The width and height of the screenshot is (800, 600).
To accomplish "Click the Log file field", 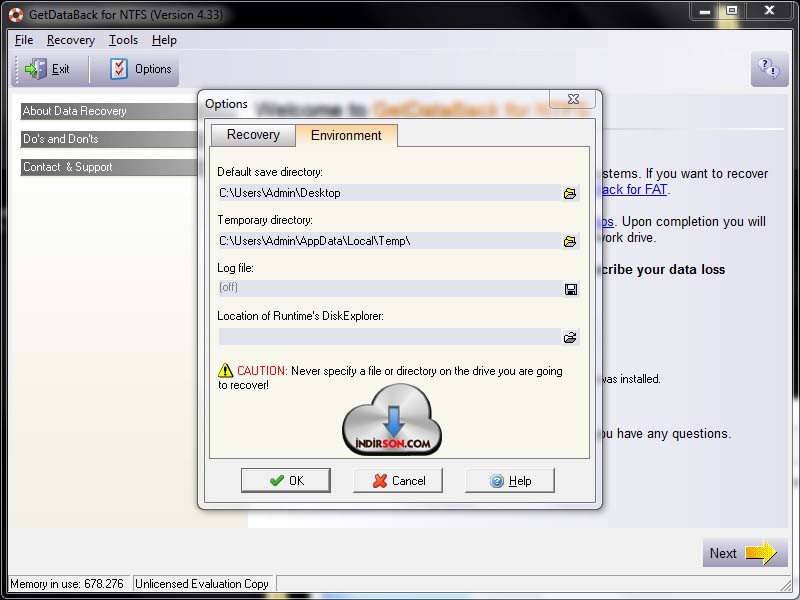I will (x=390, y=288).
